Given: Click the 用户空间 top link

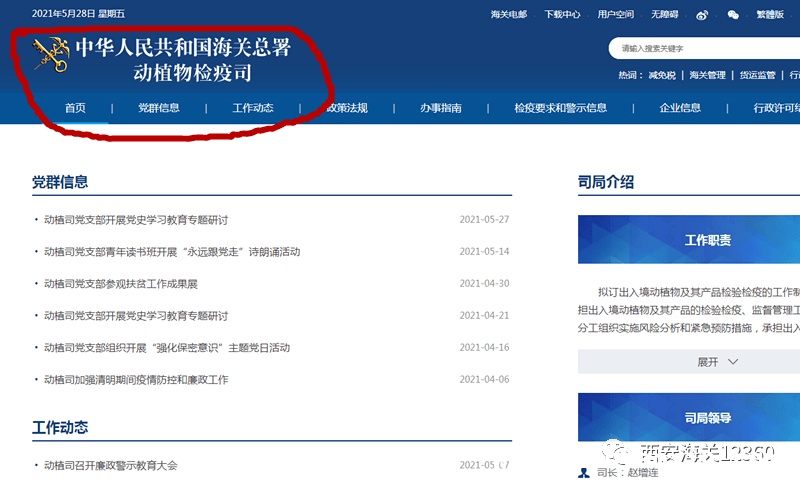Looking at the screenshot, I should [616, 14].
